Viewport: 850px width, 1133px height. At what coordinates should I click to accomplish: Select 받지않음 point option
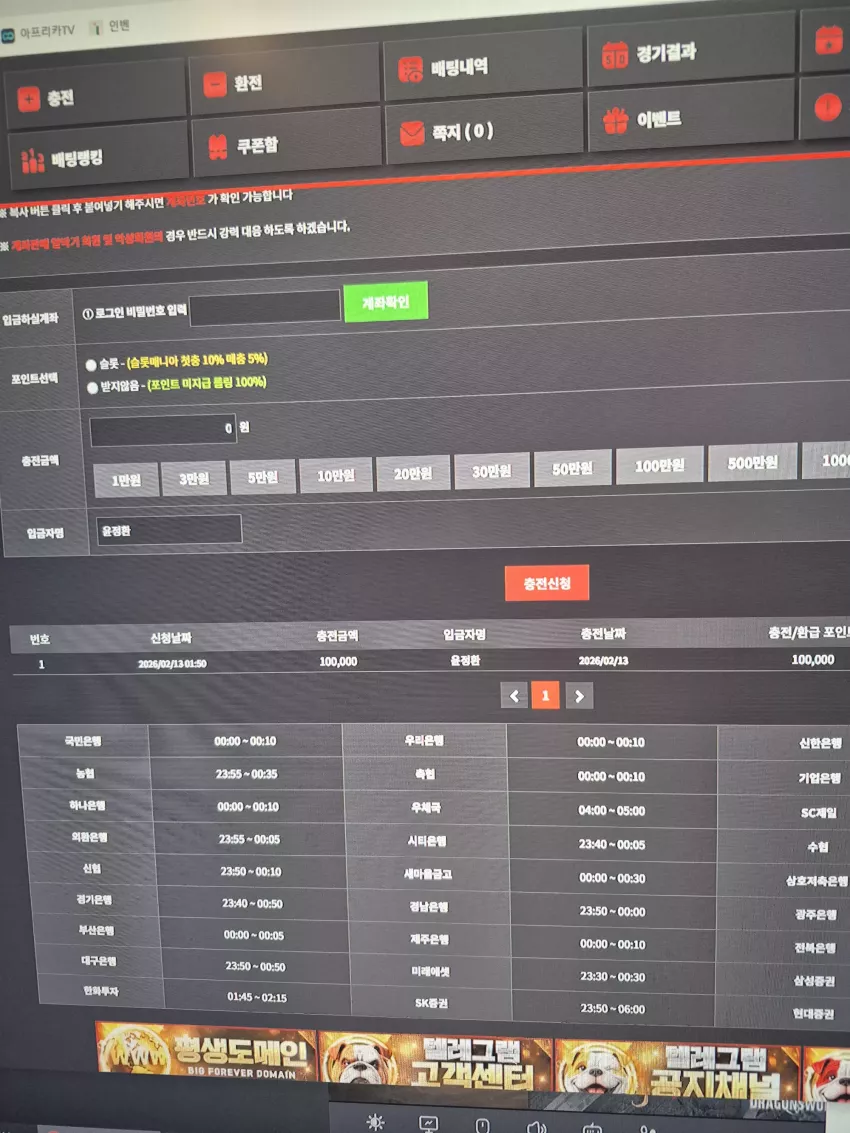click(92, 388)
